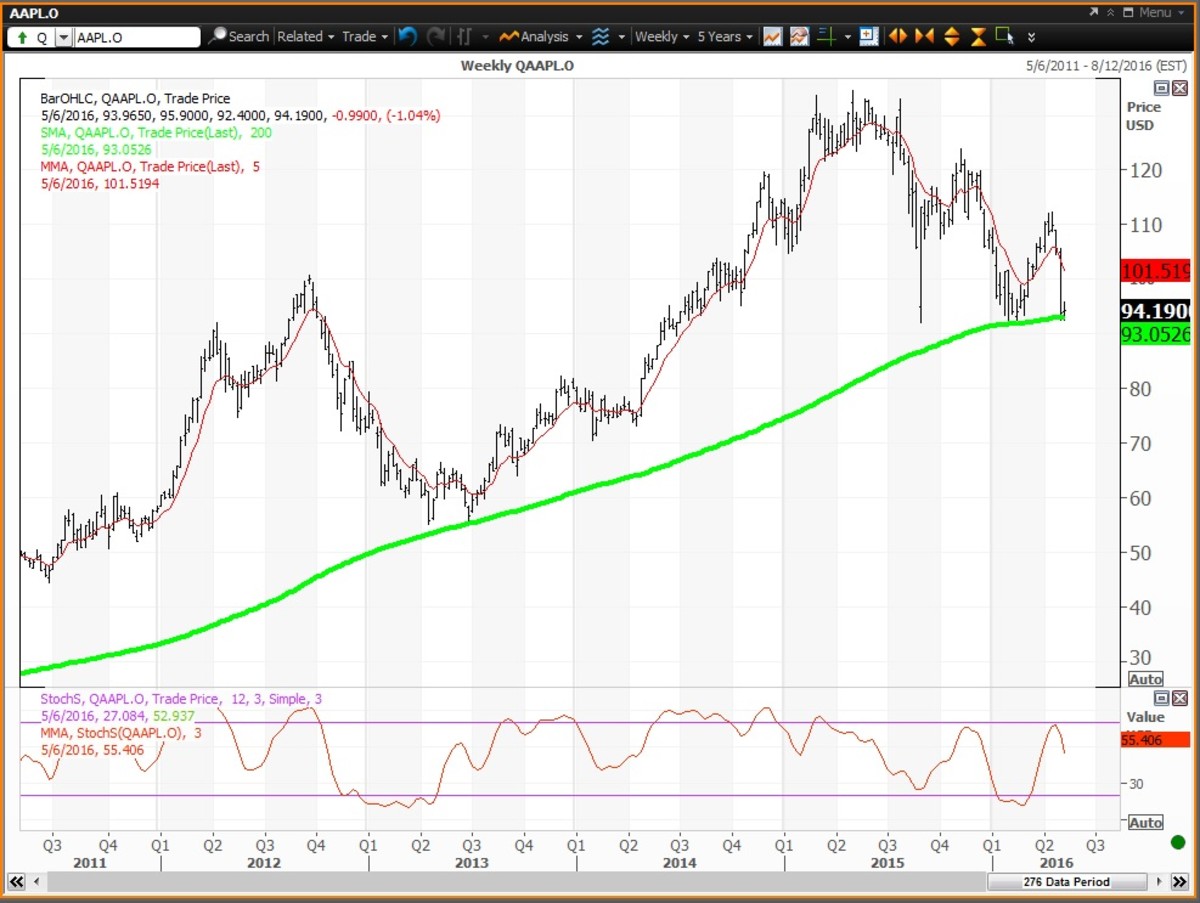Open the 5 Years range dropdown
Viewport: 1200px width, 903px height.
pos(725,36)
